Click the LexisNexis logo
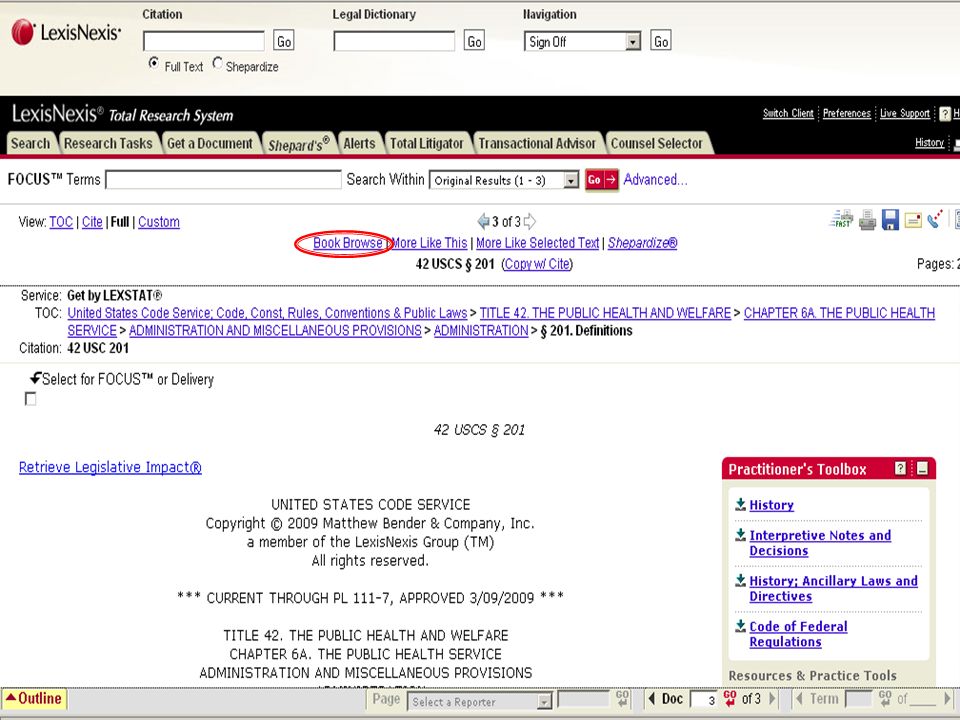The height and width of the screenshot is (720, 960). 66,32
